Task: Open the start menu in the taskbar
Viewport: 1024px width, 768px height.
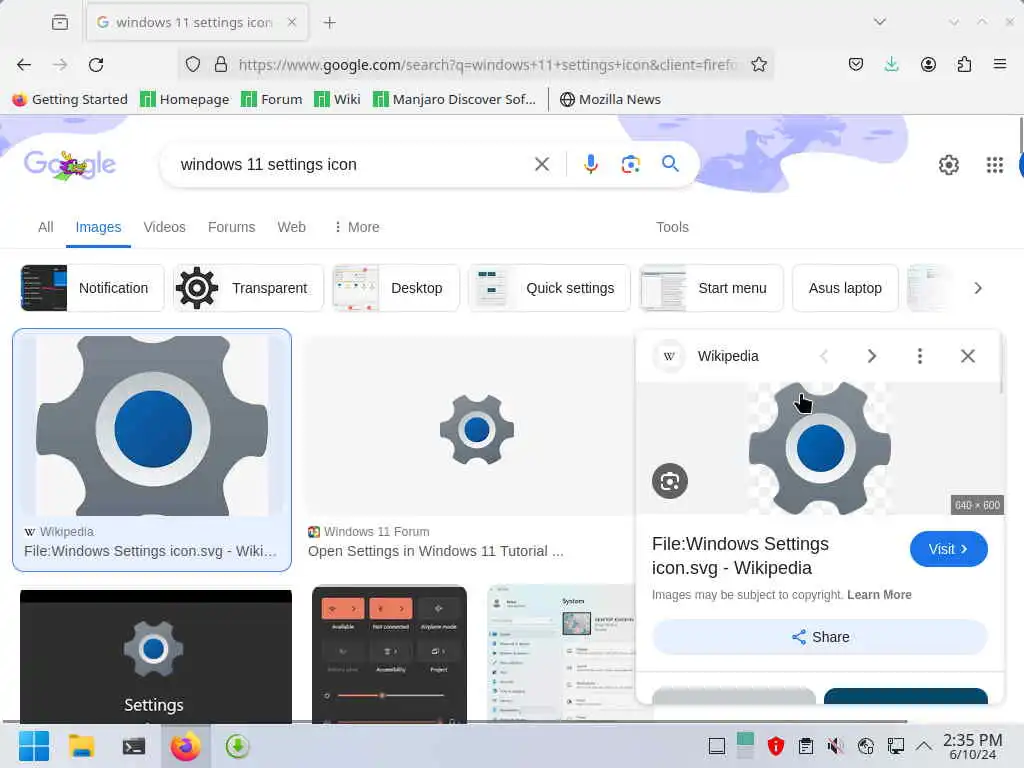Action: pyautogui.click(x=34, y=746)
